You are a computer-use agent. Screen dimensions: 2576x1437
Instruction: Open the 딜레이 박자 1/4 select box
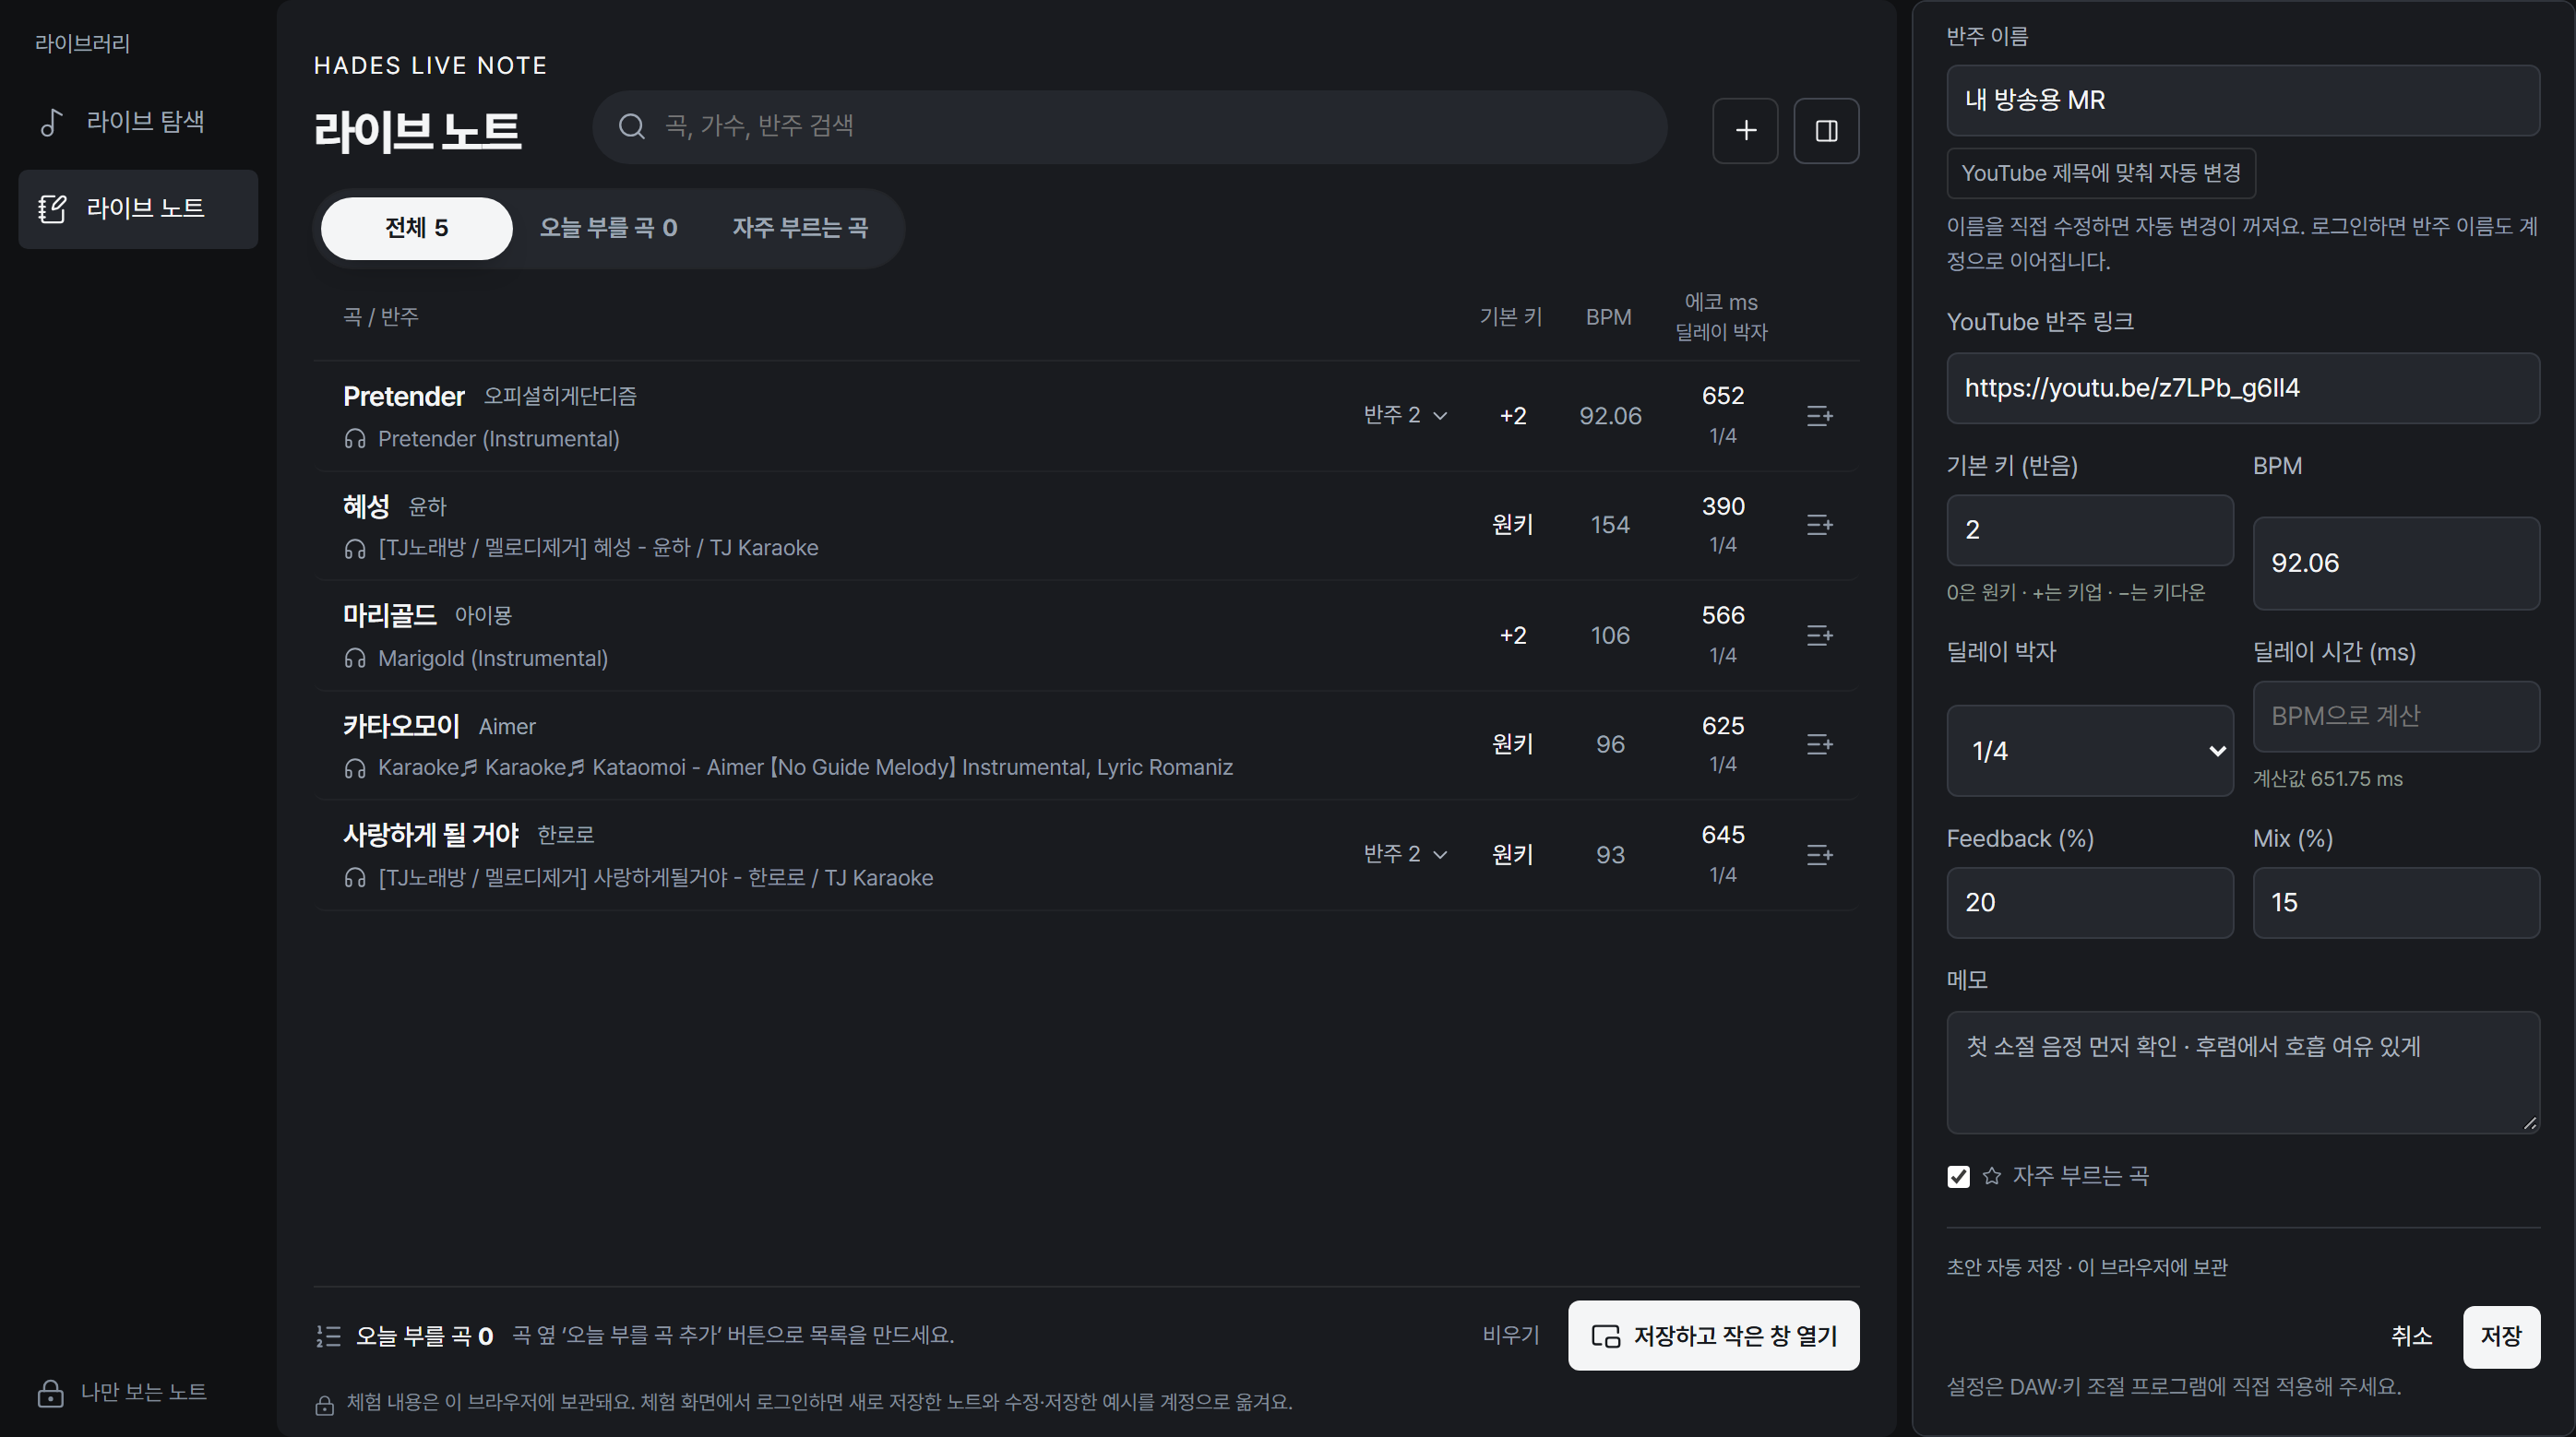click(2089, 751)
